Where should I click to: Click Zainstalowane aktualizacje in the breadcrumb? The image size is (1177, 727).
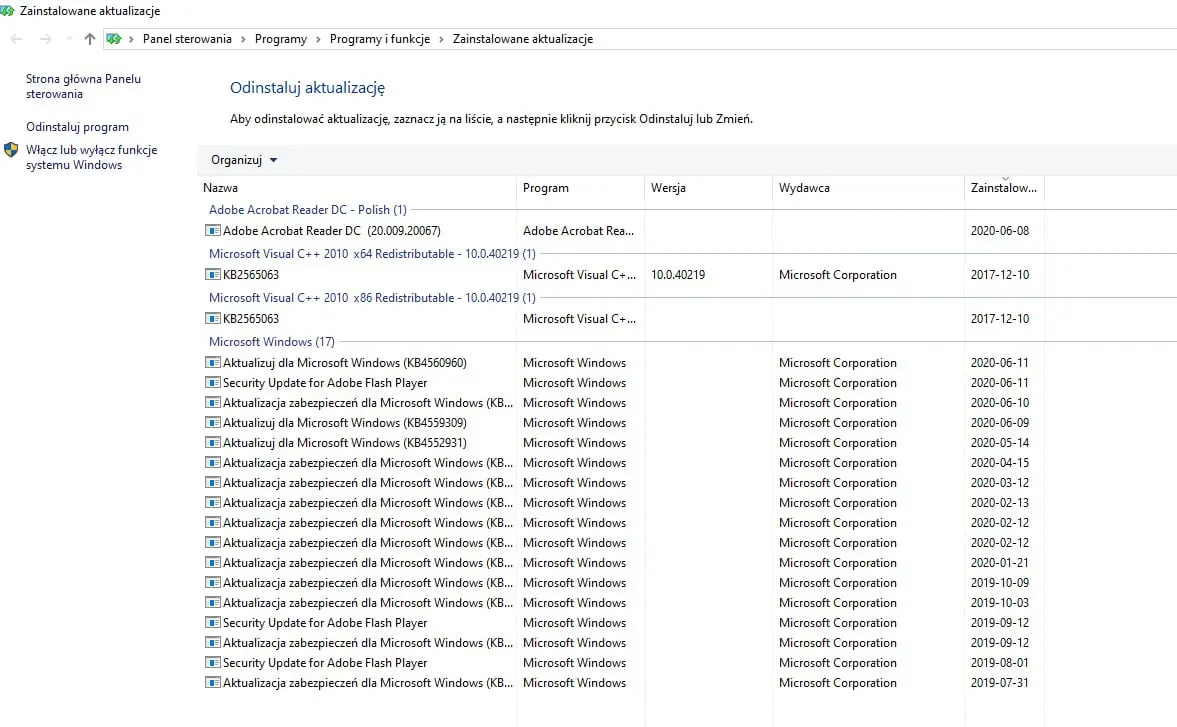click(522, 39)
